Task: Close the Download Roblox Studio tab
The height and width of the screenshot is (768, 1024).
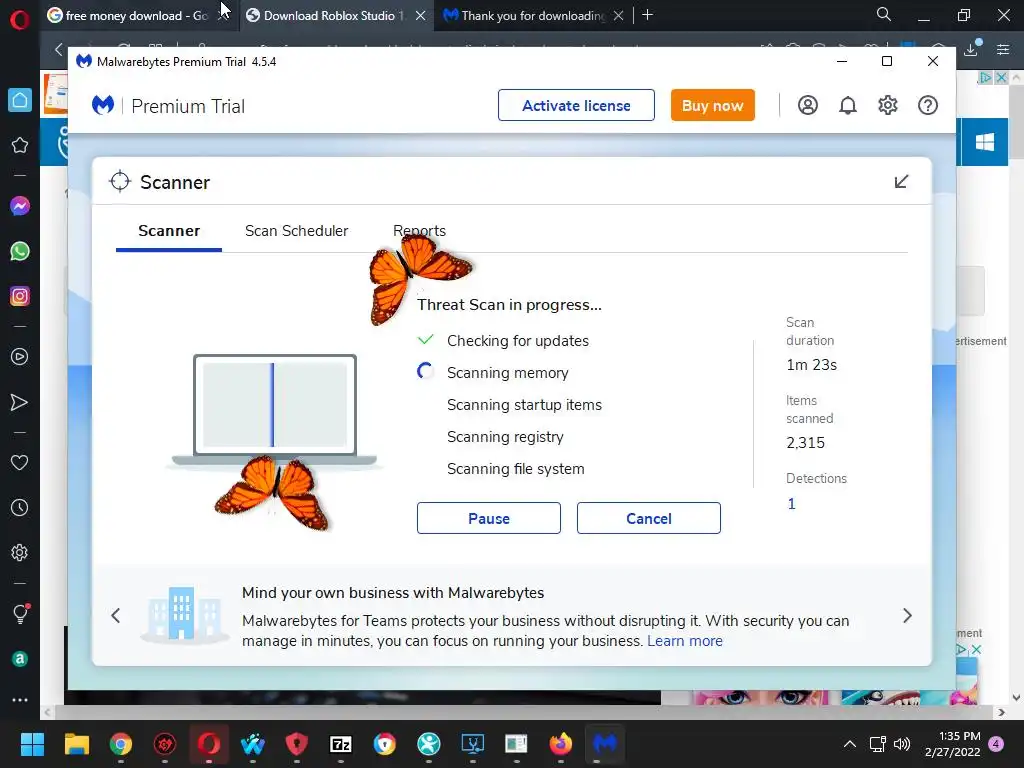Action: 421,15
